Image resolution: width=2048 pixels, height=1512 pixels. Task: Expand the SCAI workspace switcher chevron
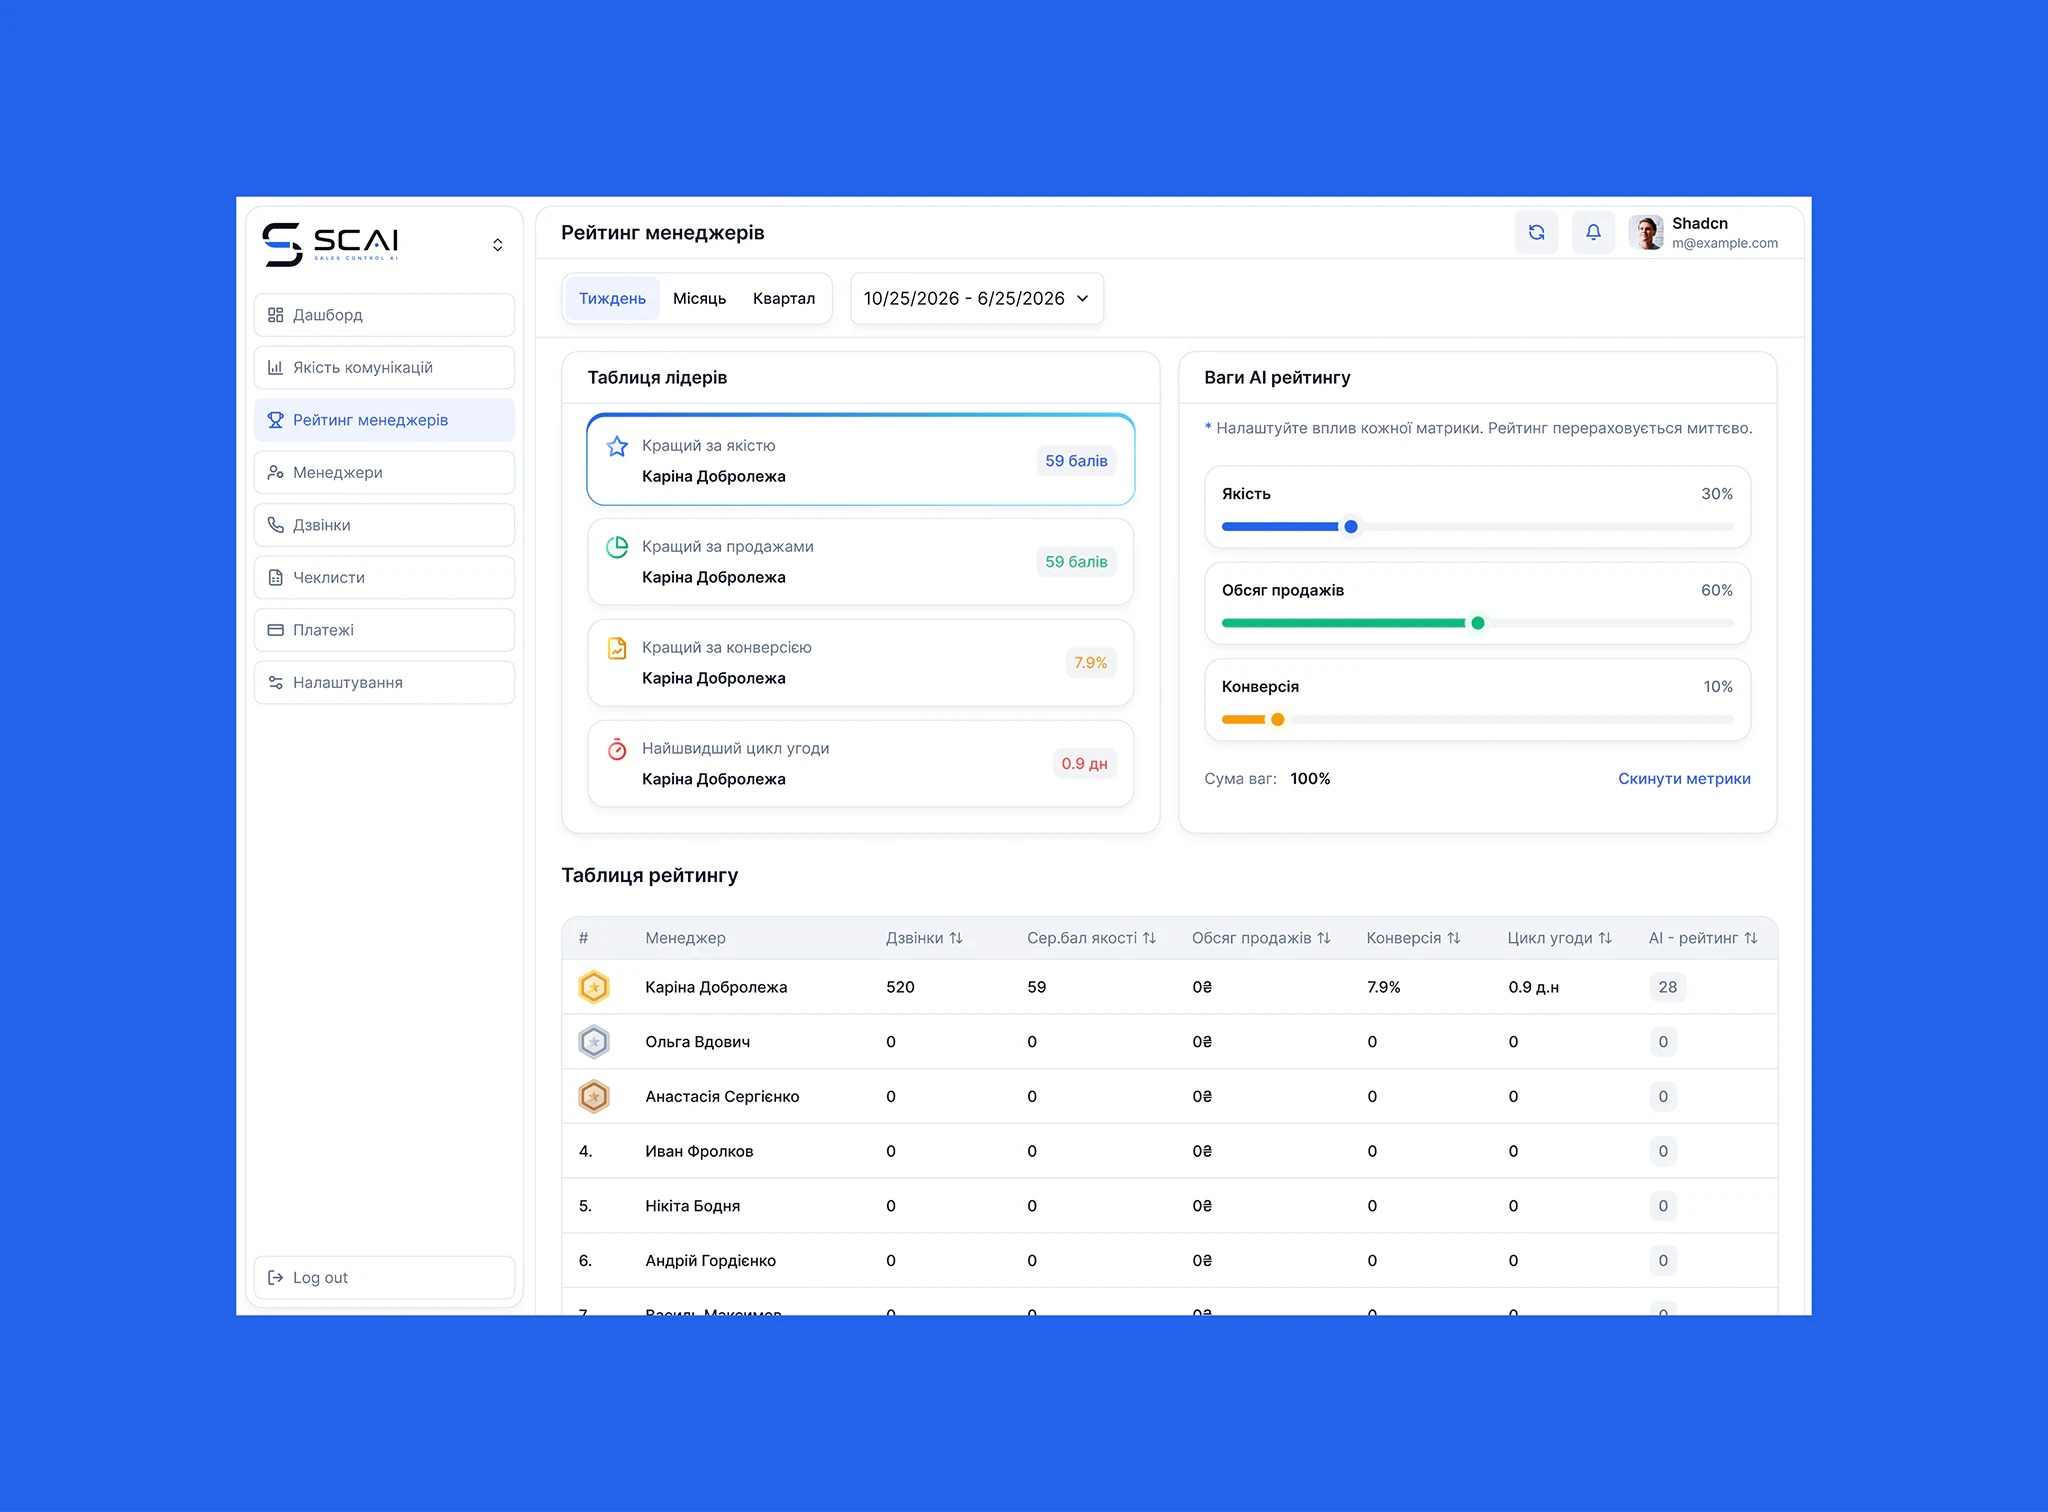pos(497,245)
